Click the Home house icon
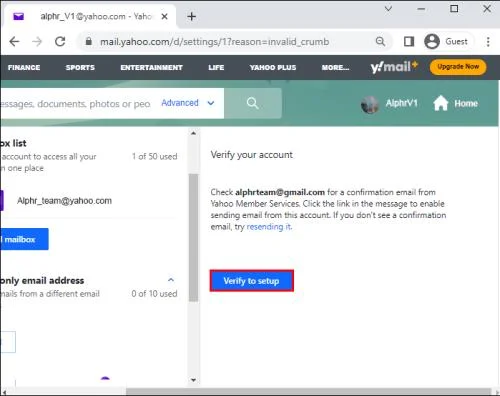Image resolution: width=500 pixels, height=396 pixels. click(441, 103)
